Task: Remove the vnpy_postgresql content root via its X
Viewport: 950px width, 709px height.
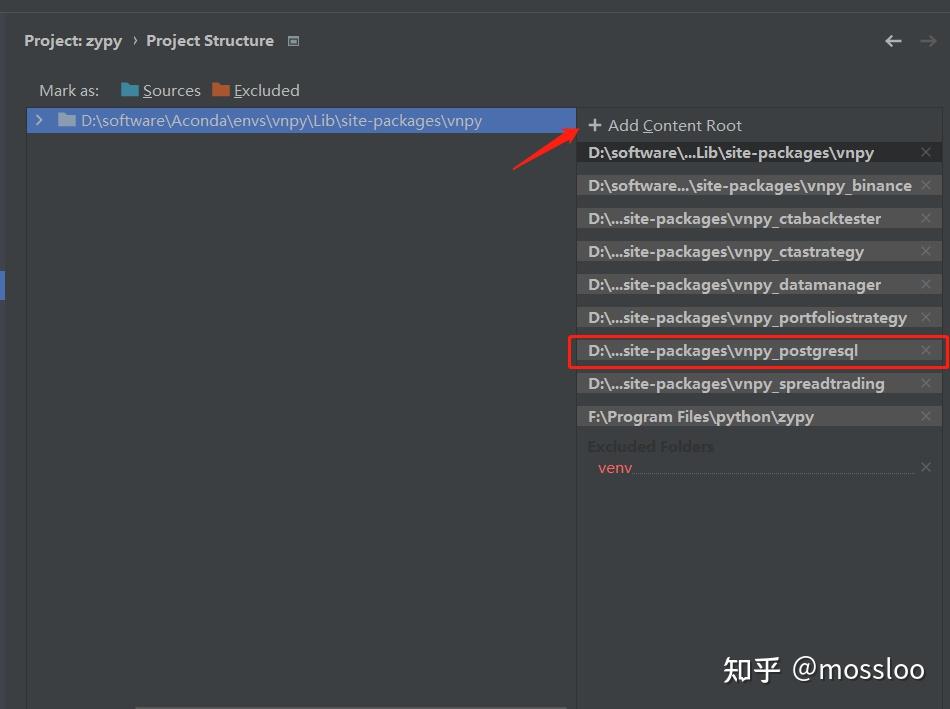Action: tap(925, 350)
